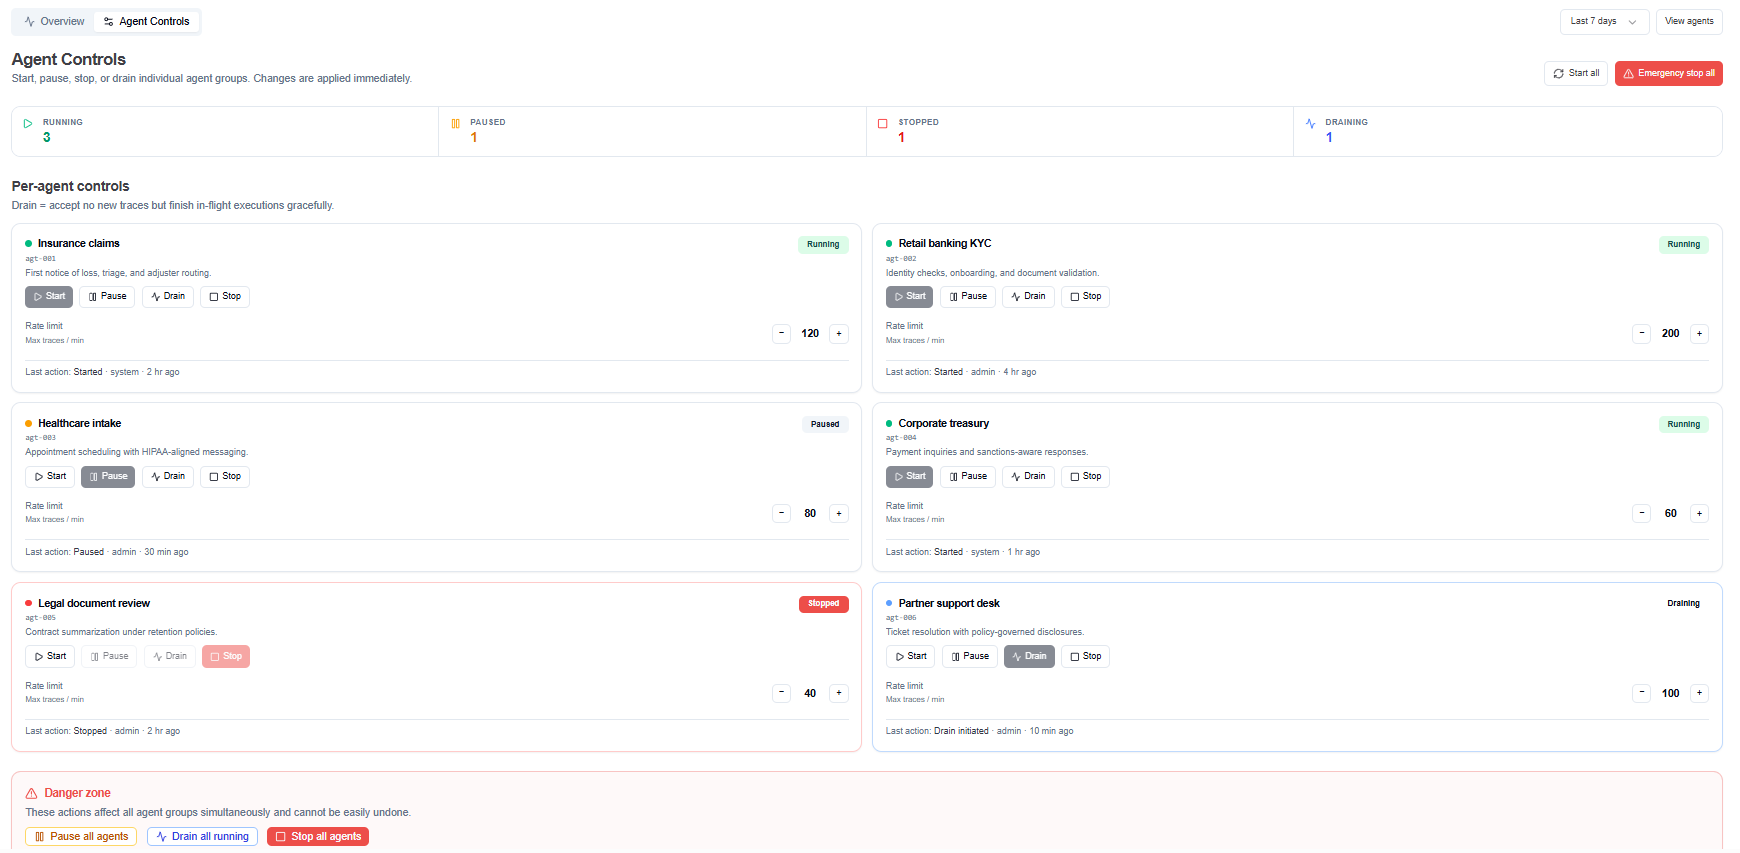Click View agents button
Image resolution: width=1740 pixels, height=853 pixels.
pos(1689,22)
